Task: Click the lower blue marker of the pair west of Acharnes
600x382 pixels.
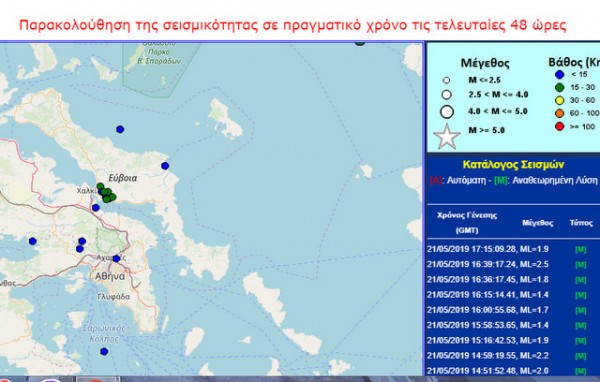Action: click(x=80, y=249)
